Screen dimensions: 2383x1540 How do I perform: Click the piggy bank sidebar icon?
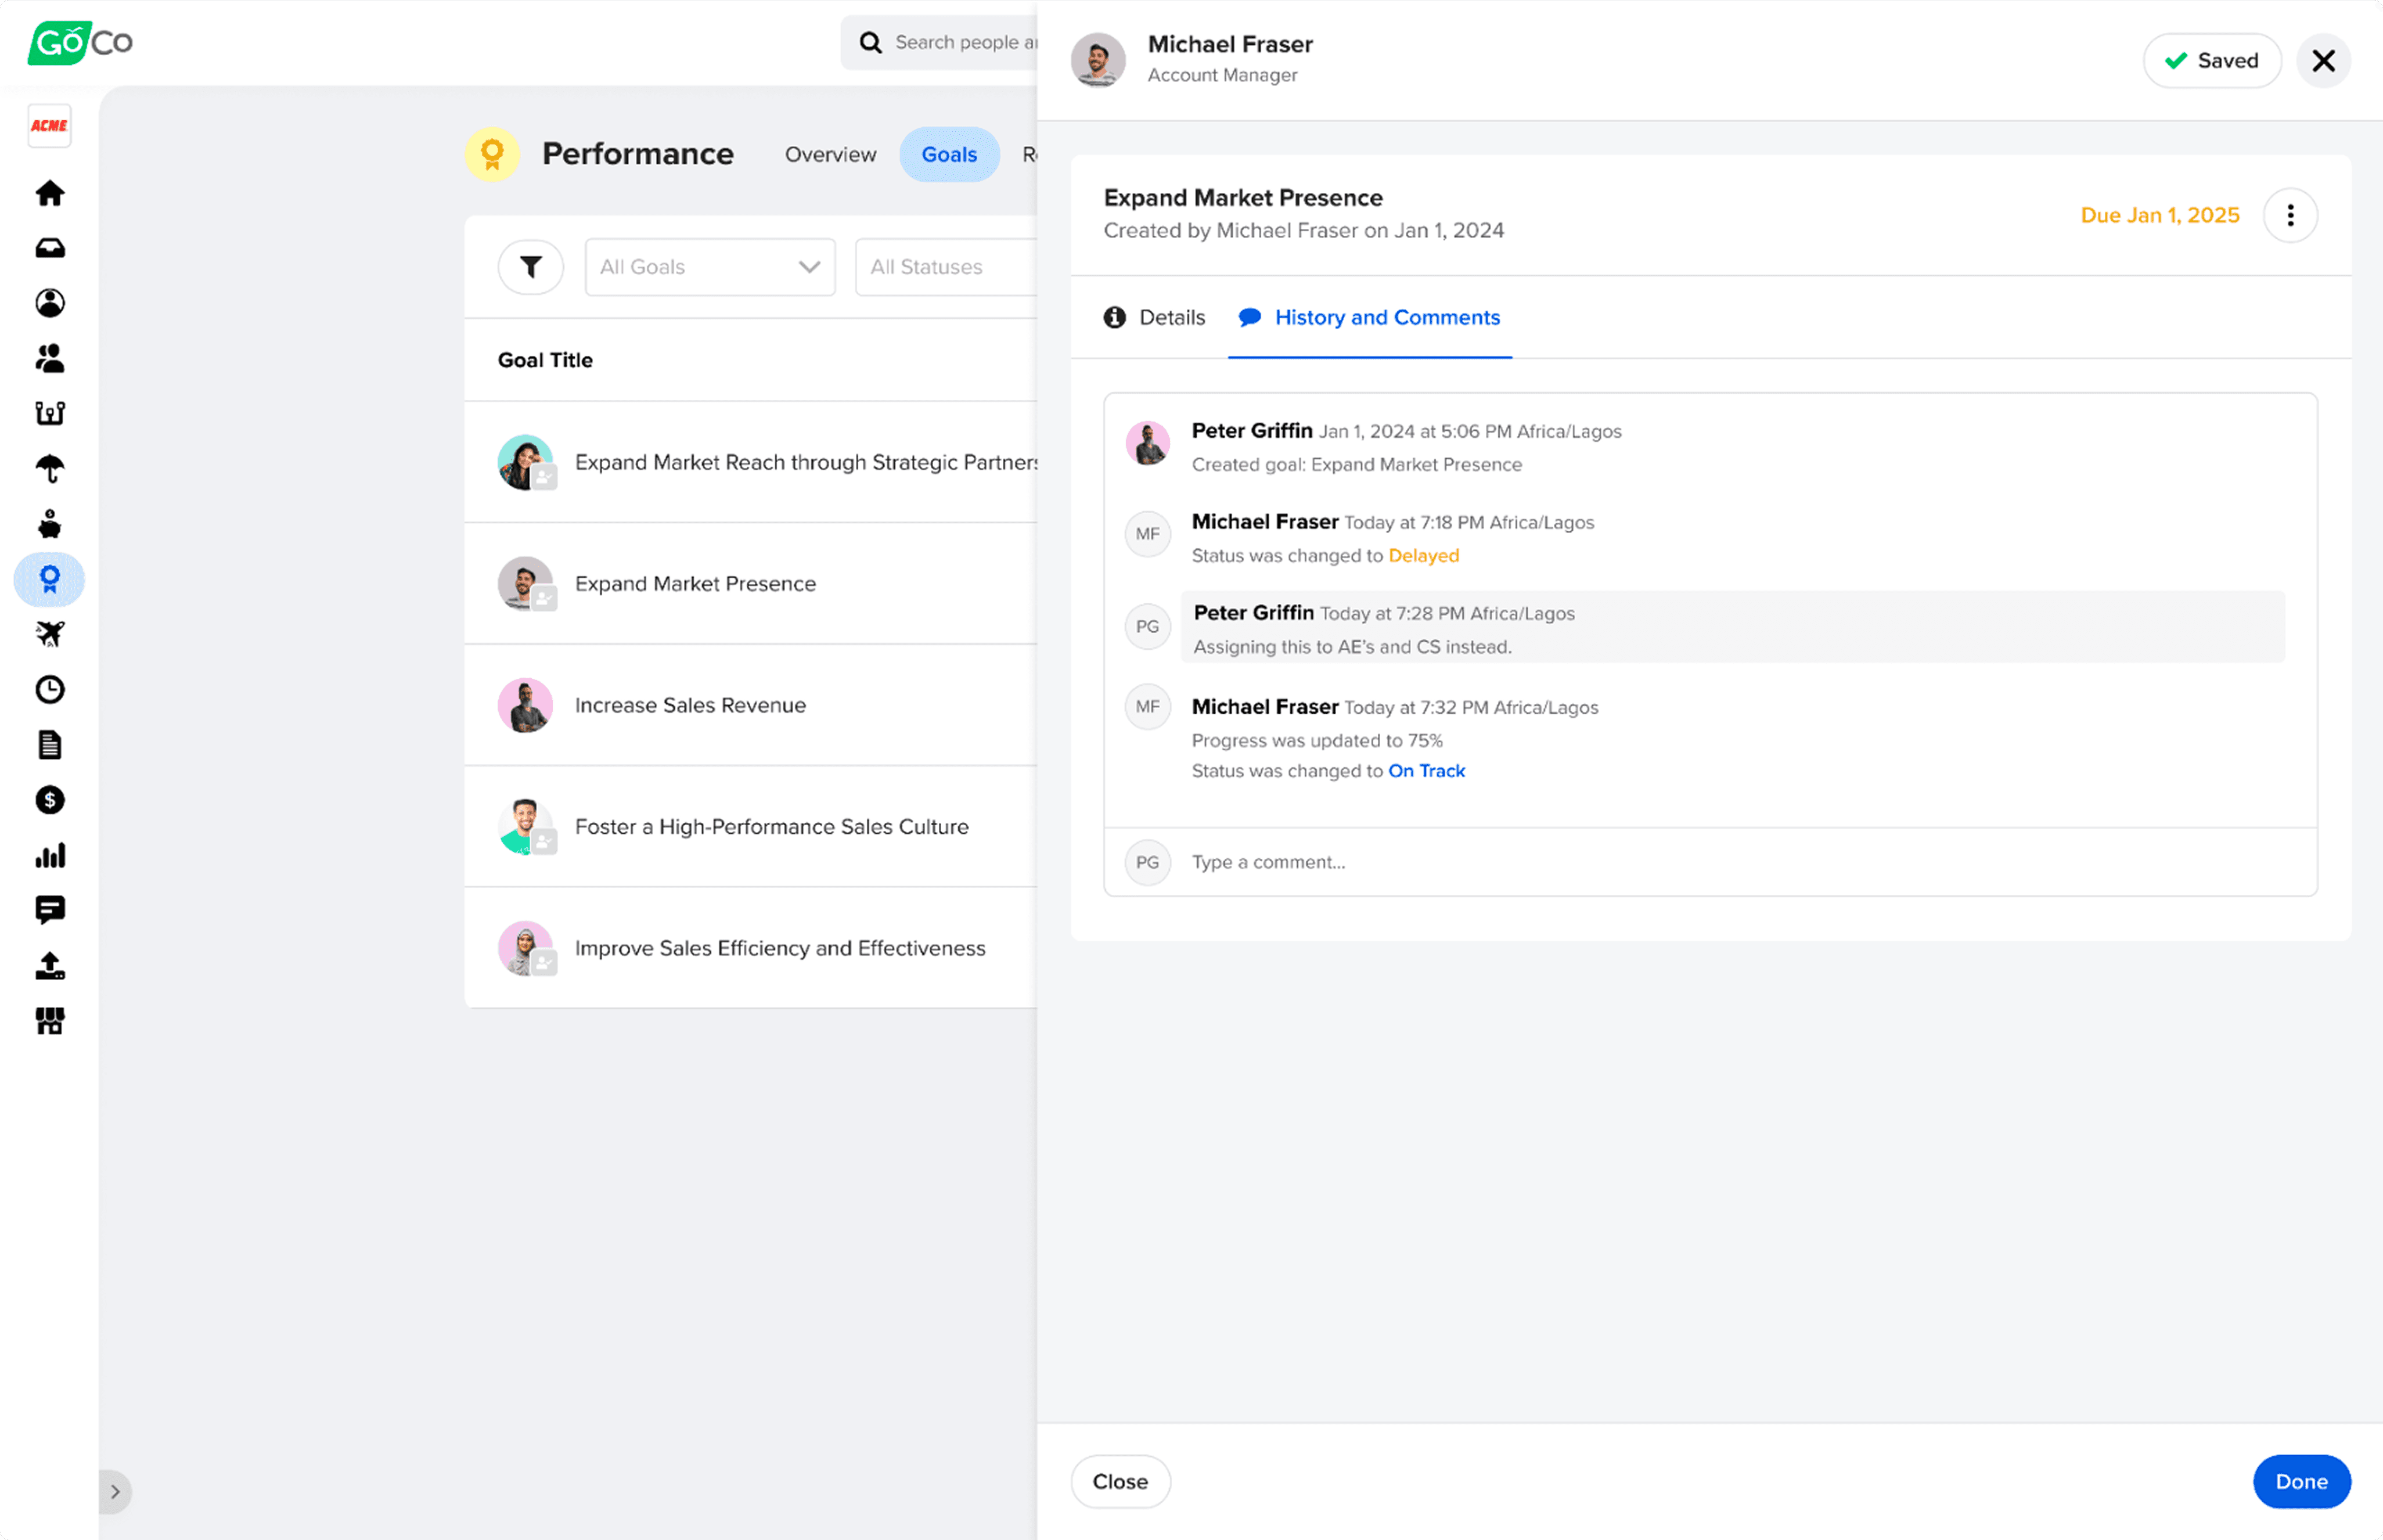49,524
